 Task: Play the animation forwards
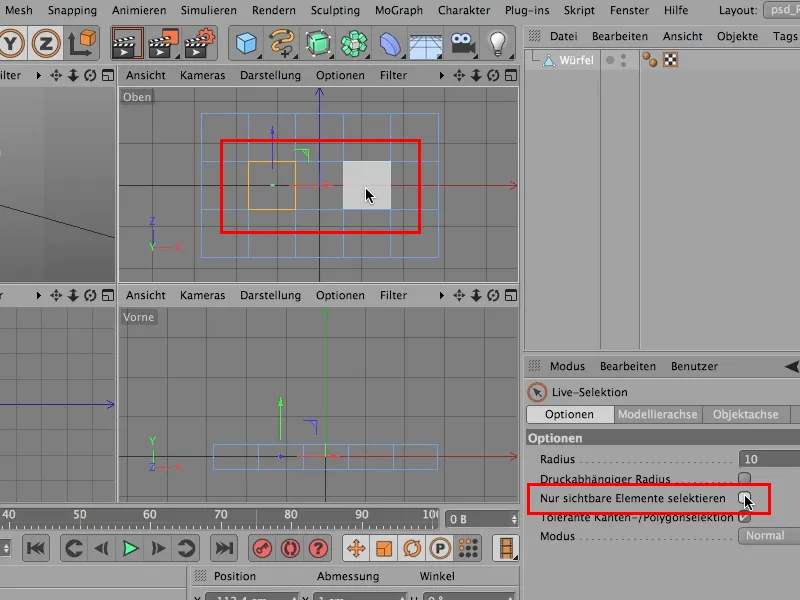(x=130, y=549)
